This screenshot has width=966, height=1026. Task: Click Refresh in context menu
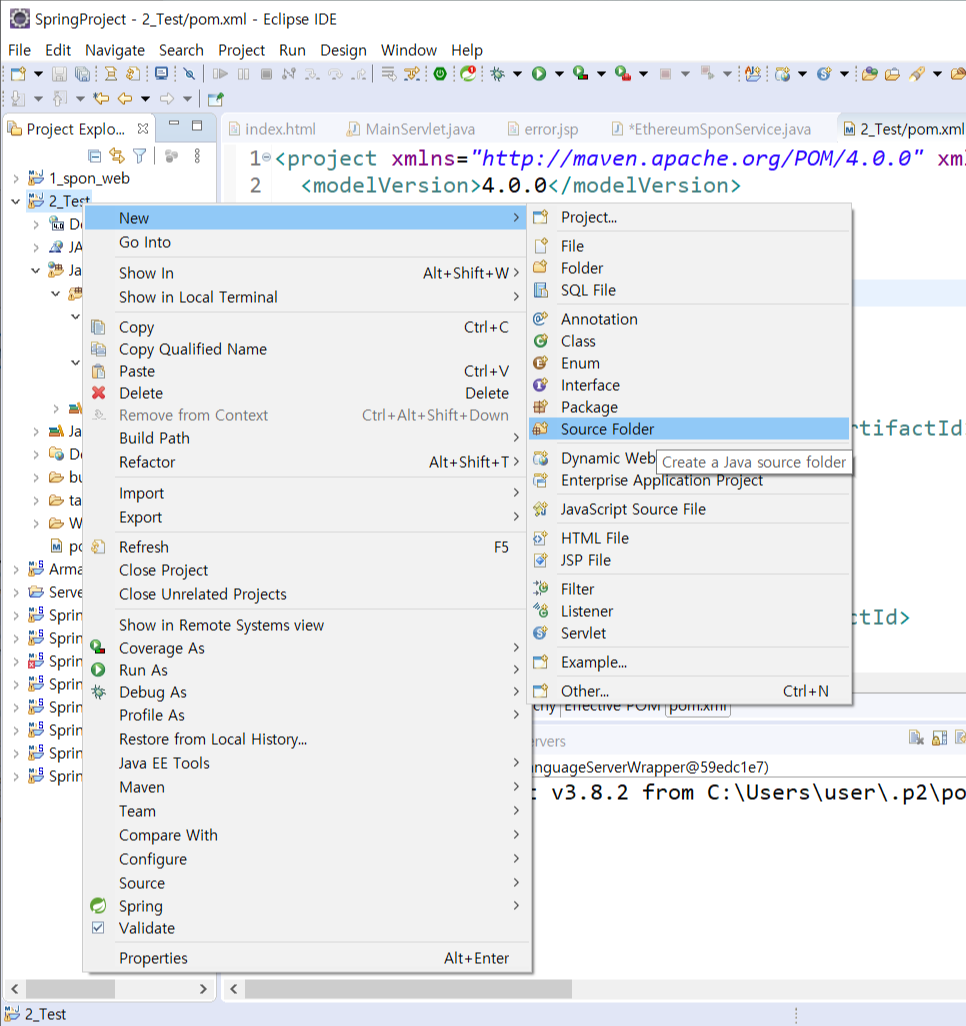tap(306, 547)
